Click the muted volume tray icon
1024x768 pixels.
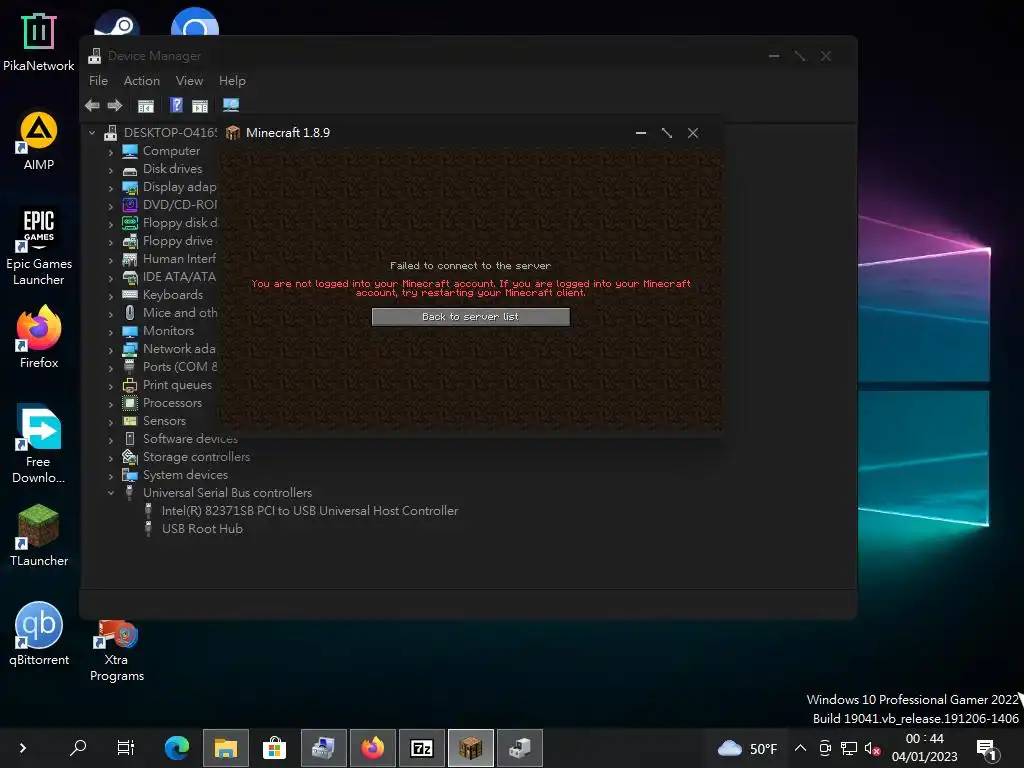pos(872,748)
